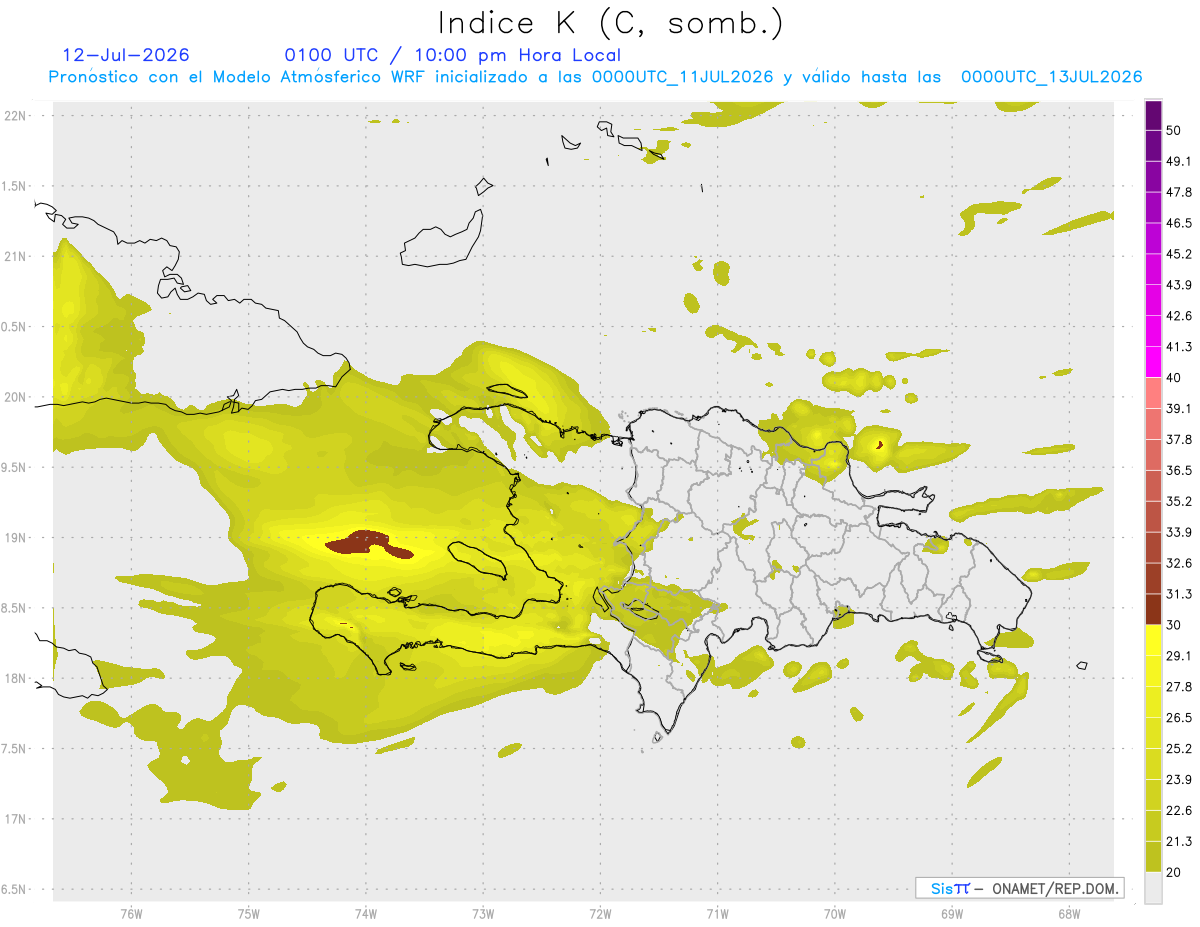The height and width of the screenshot is (927, 1200).
Task: Click the 'Pronóstico con el Modelo Atmósferico WRF' line
Action: [x=595, y=77]
